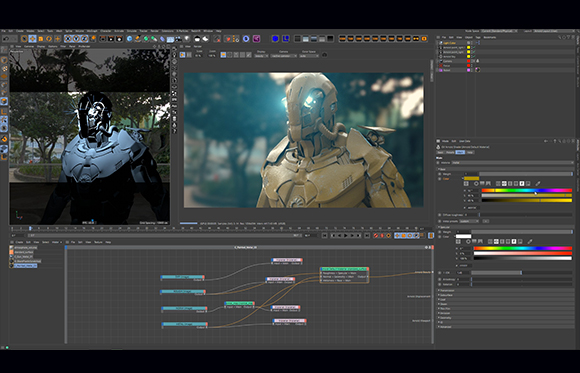Viewport: 580px width, 373px height.
Task: Click the Specular color white swatch
Action: pyautogui.click(x=463, y=236)
